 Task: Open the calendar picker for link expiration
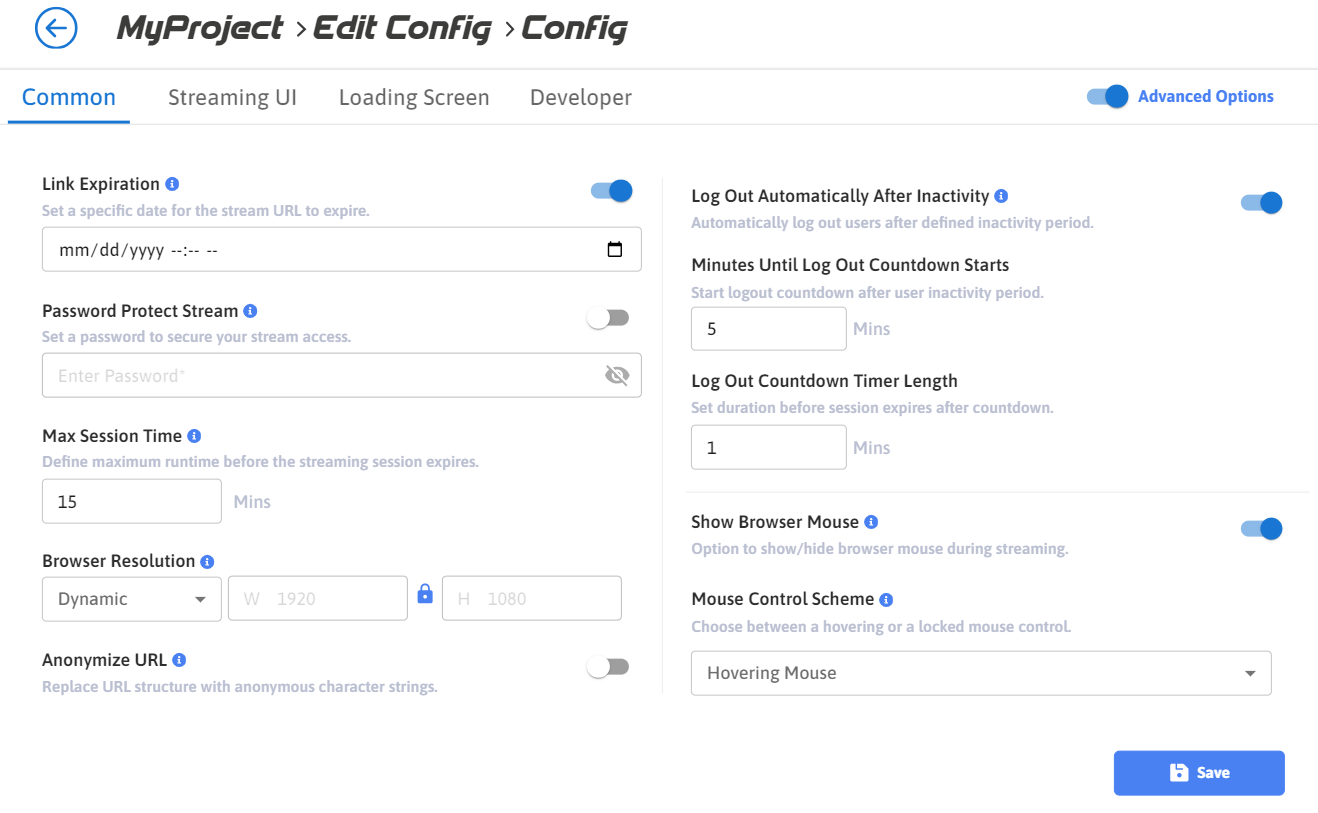[615, 250]
